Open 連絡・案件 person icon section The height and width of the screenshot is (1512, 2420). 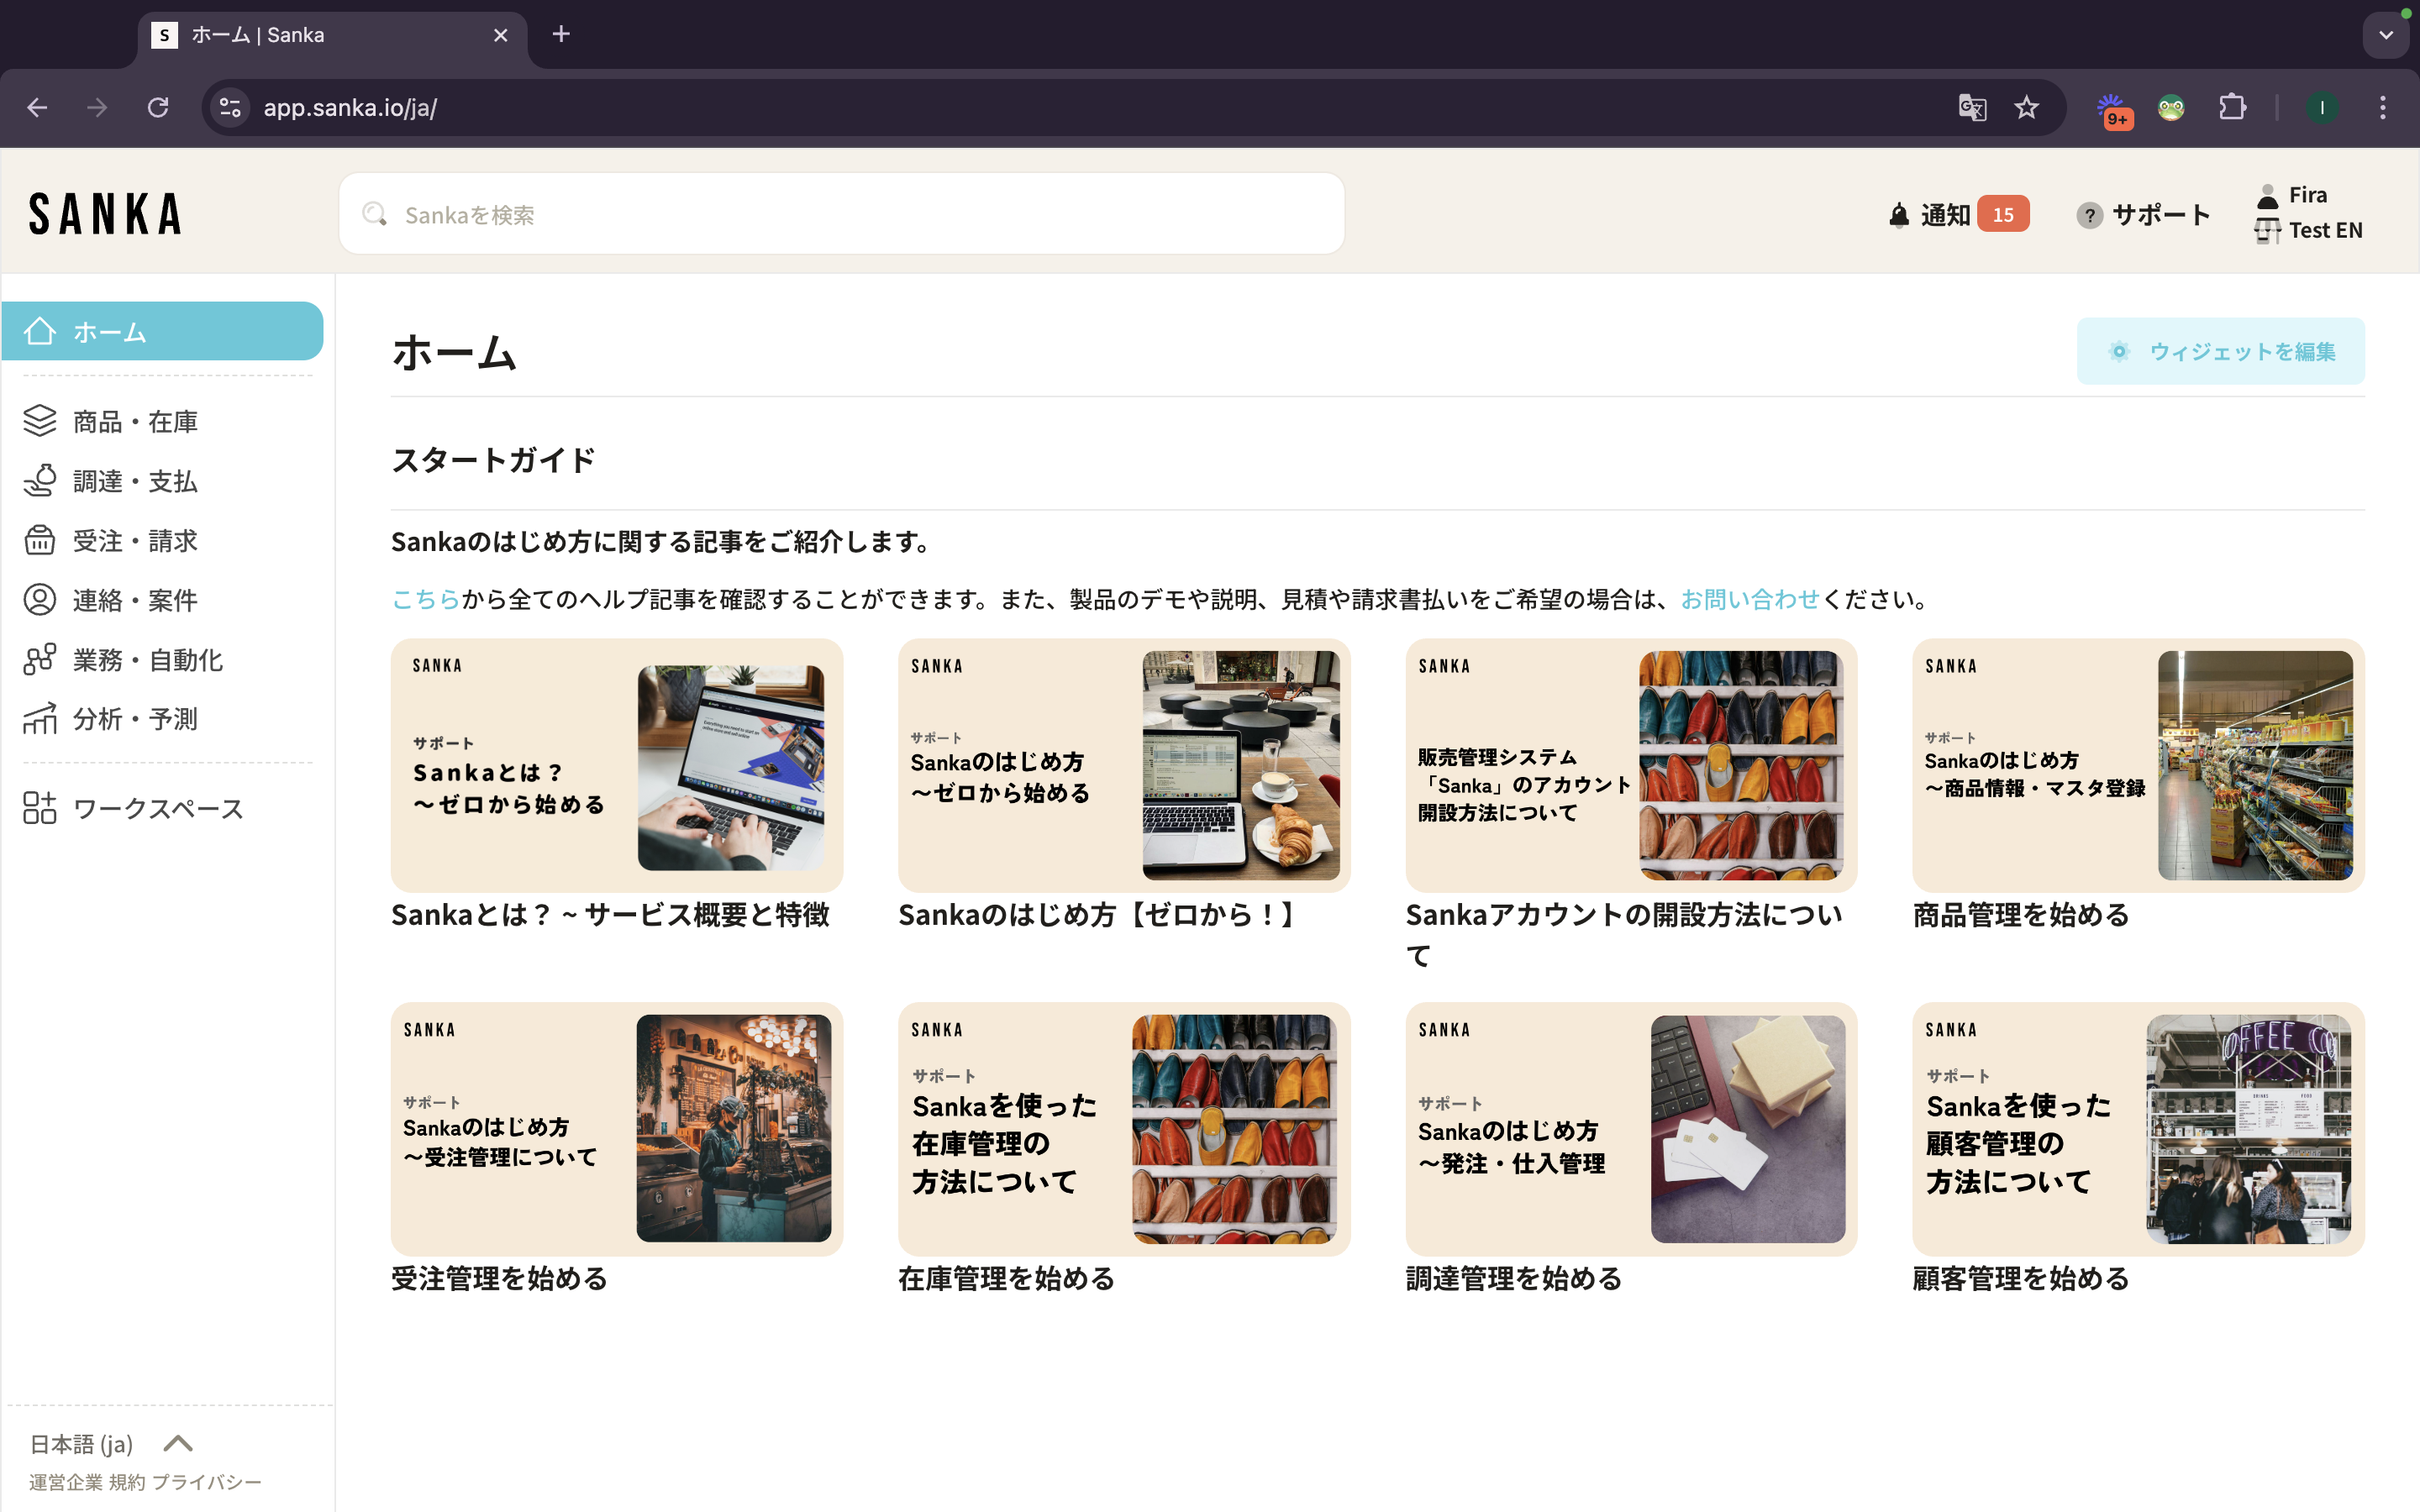point(40,600)
